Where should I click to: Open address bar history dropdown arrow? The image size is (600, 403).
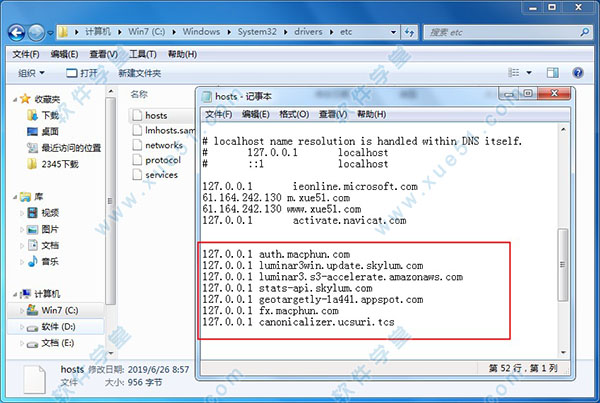click(393, 33)
